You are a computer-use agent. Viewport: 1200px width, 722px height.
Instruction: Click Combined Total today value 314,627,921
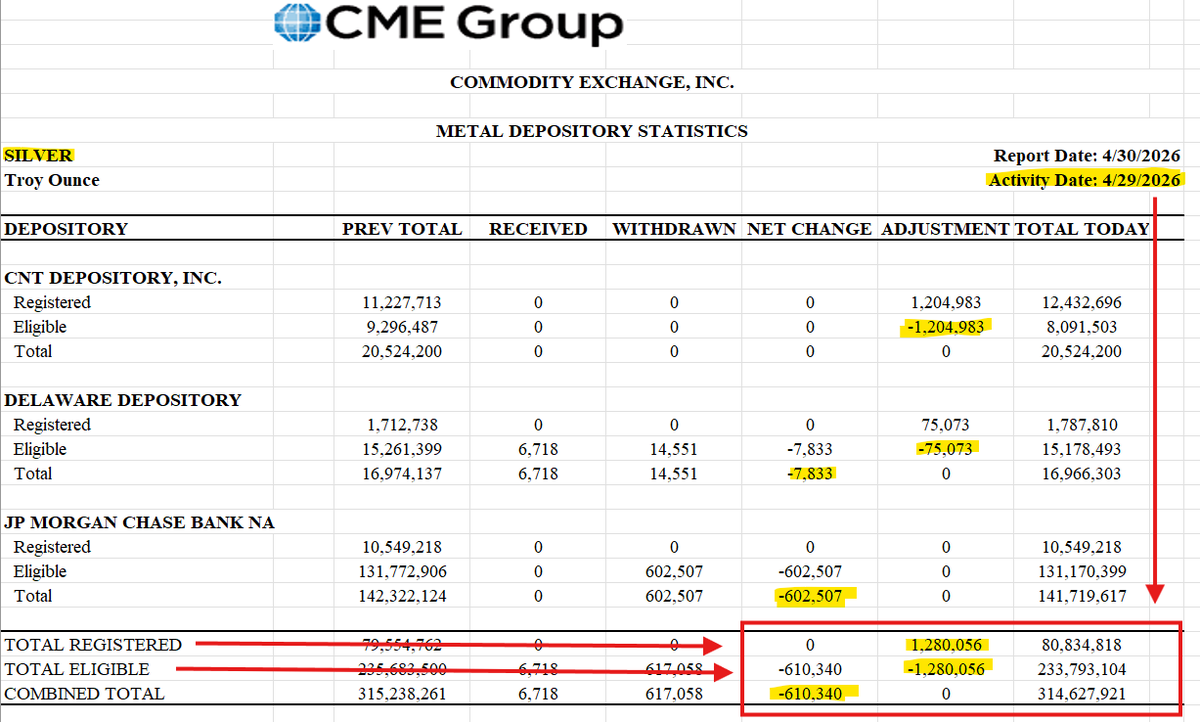(x=1081, y=693)
